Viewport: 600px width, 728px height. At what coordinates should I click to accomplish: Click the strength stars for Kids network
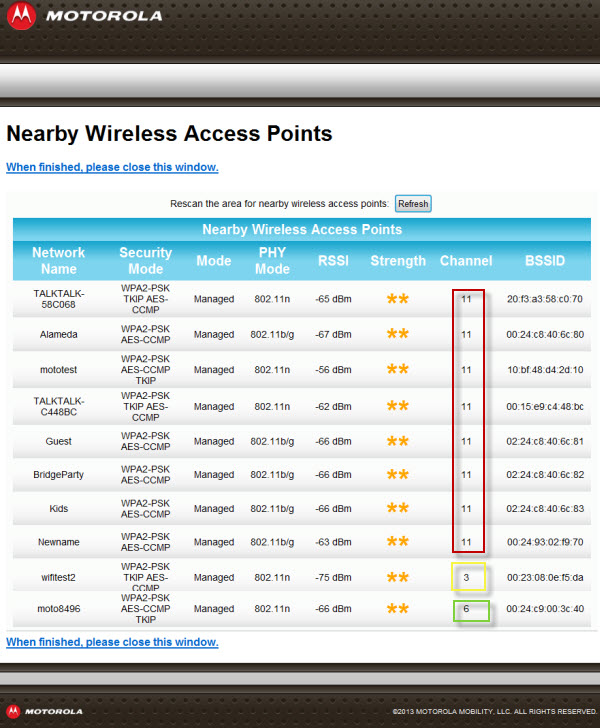click(x=397, y=509)
